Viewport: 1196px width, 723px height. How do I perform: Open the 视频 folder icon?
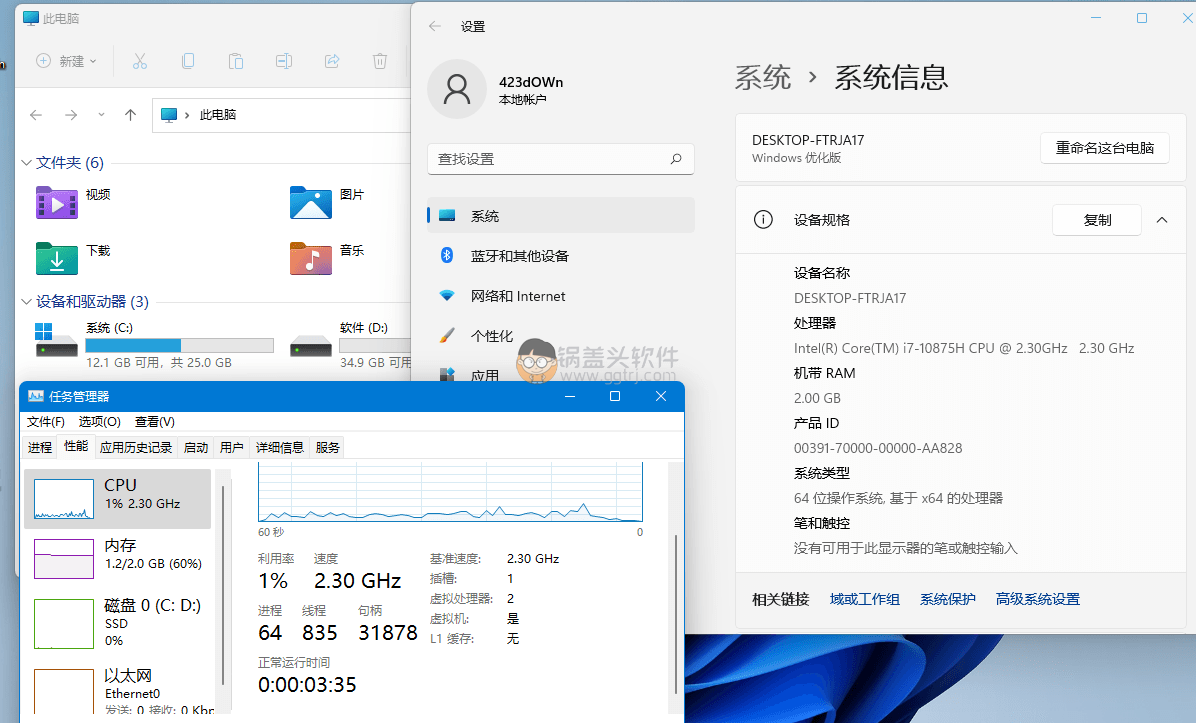click(x=56, y=203)
